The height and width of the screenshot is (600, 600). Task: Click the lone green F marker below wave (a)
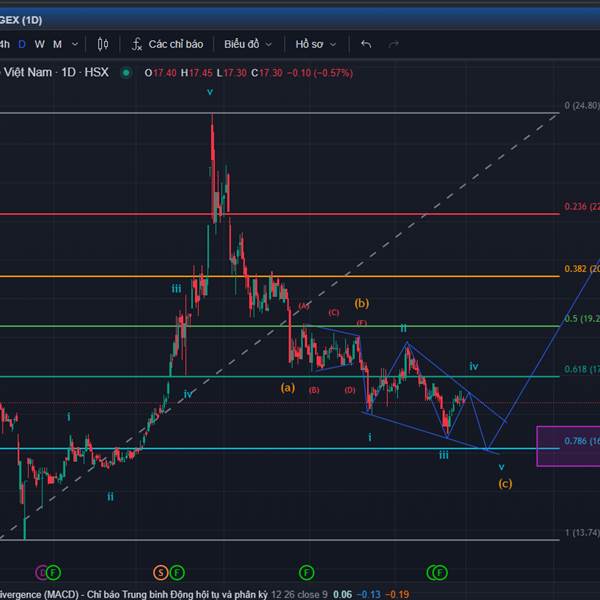pyautogui.click(x=306, y=572)
